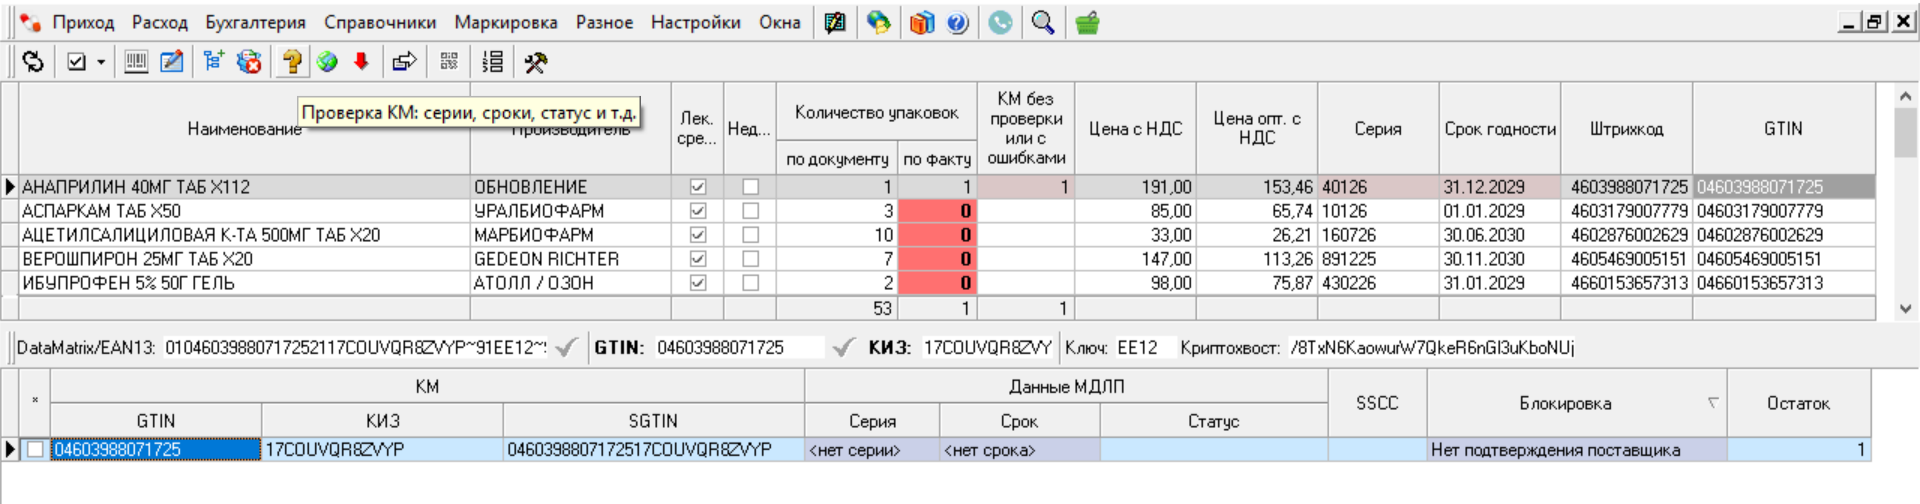Screen dimensions: 1920x504
Task: Click the Цена с НДС column header
Action: (1135, 129)
